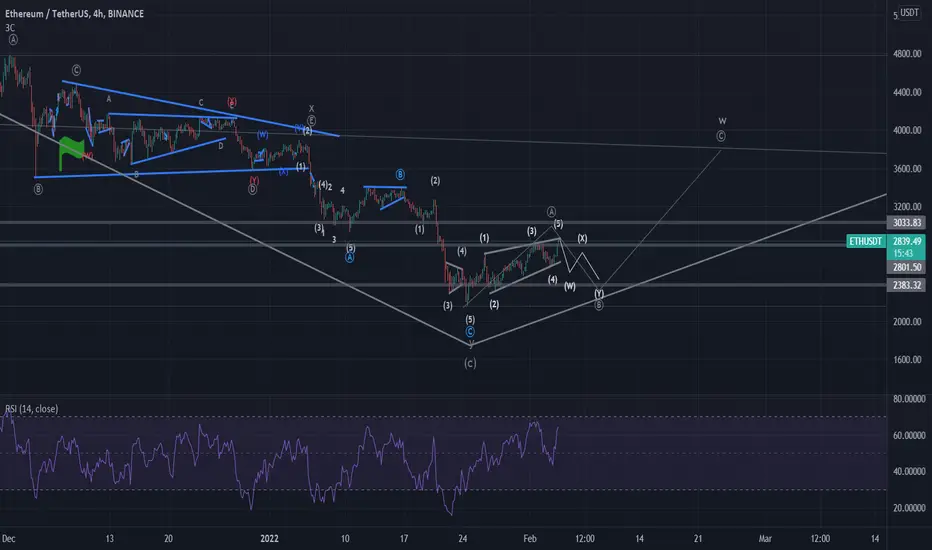Select the RSI (14, close) indicator label
This screenshot has height=550, width=932.
tap(32, 408)
